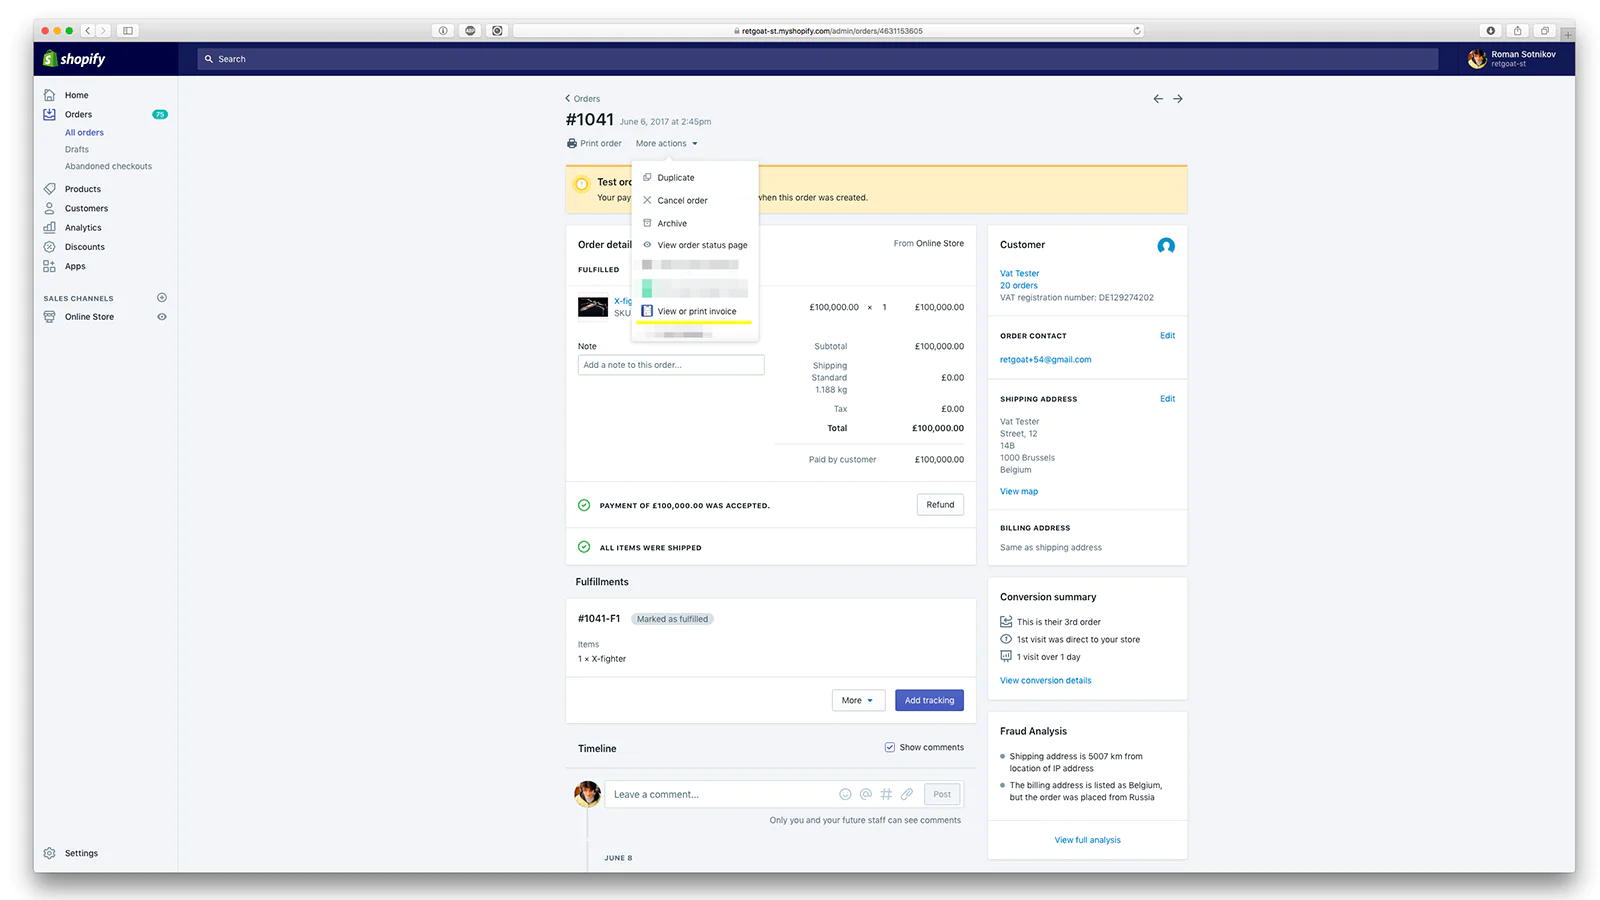
Task: Click the Discounts icon in sidebar
Action: pos(50,247)
